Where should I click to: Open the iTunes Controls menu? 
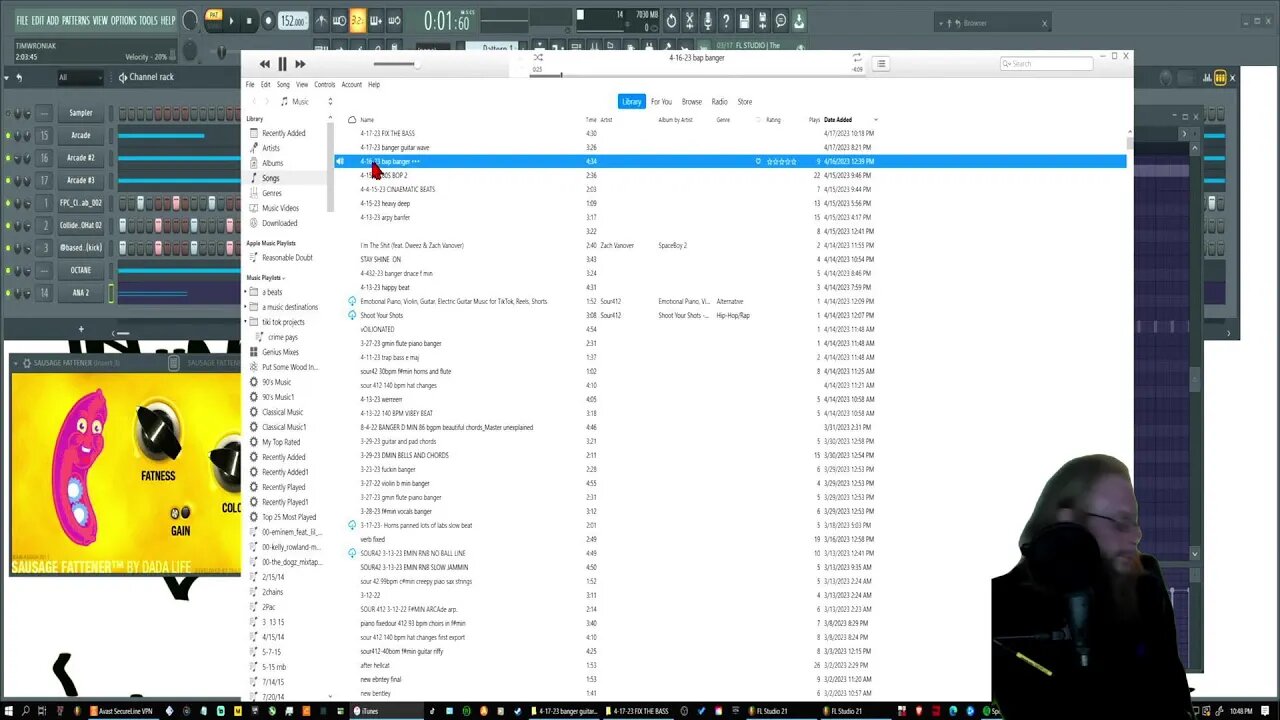click(324, 85)
